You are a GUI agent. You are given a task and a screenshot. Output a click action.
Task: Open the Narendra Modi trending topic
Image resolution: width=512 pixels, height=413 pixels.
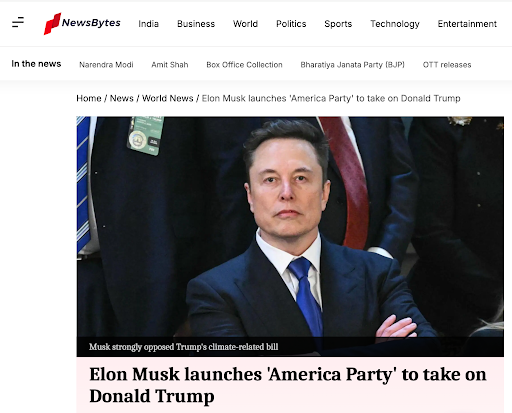tap(106, 64)
